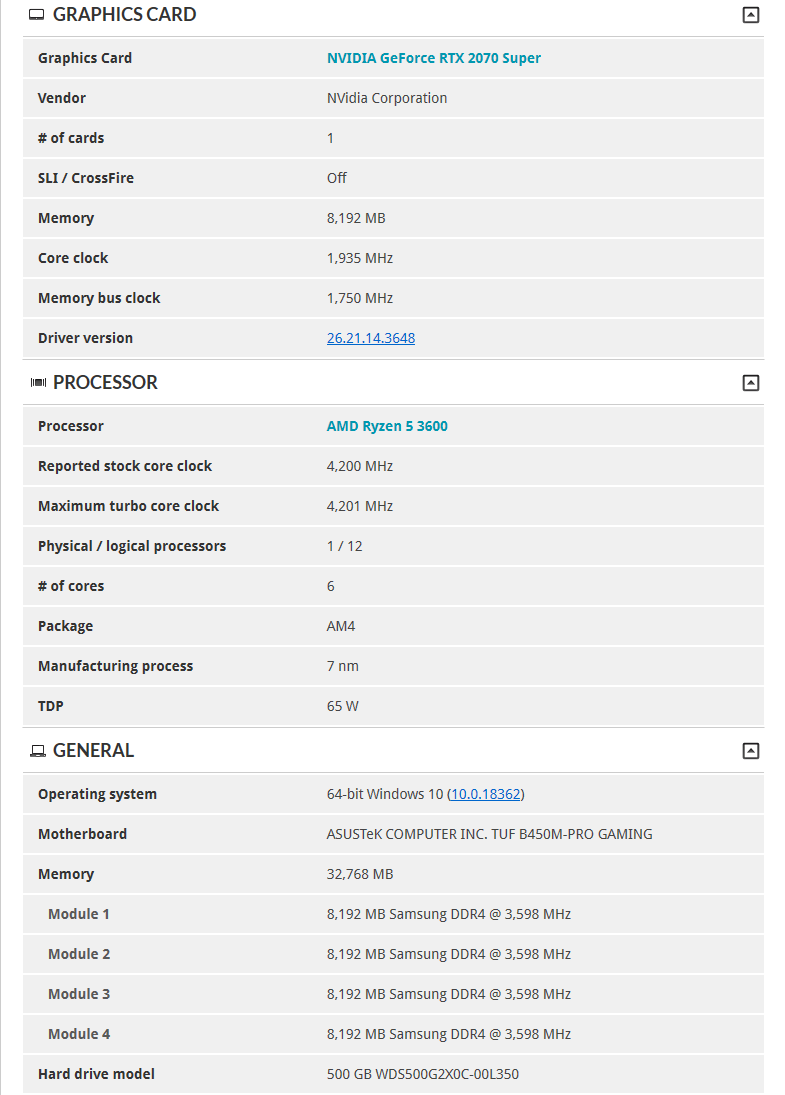Viewport: 785px width, 1095px height.
Task: Click the SLI / CrossFire Off value
Action: (x=337, y=178)
